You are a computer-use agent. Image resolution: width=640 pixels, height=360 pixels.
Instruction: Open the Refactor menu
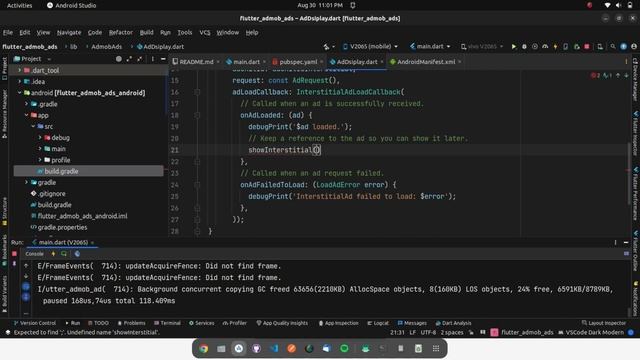coord(120,32)
